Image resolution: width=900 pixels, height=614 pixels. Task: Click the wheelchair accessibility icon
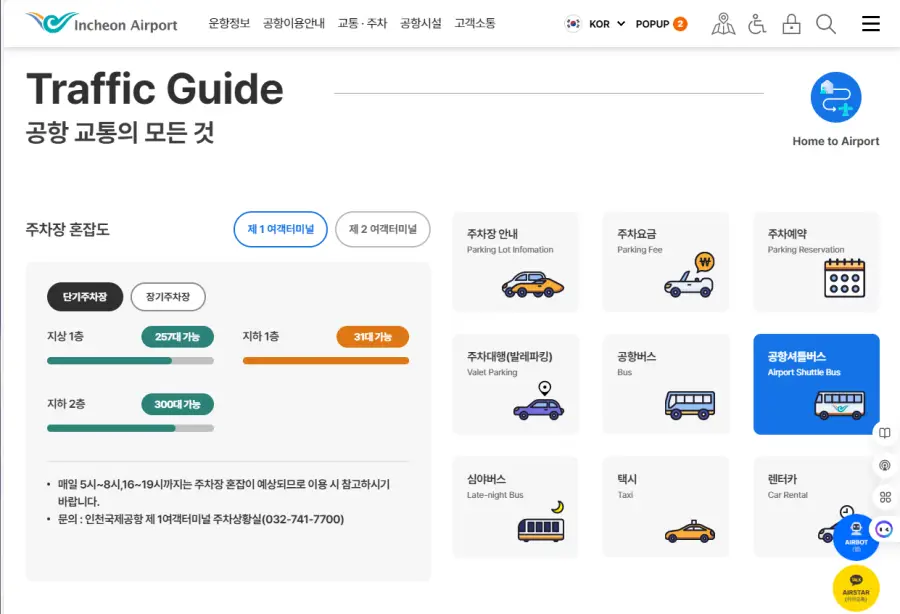click(x=757, y=23)
